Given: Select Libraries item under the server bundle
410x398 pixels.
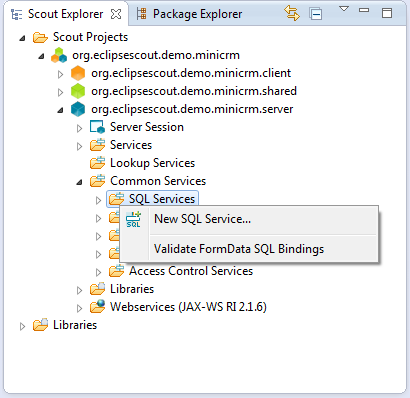Looking at the screenshot, I should pyautogui.click(x=132, y=289).
